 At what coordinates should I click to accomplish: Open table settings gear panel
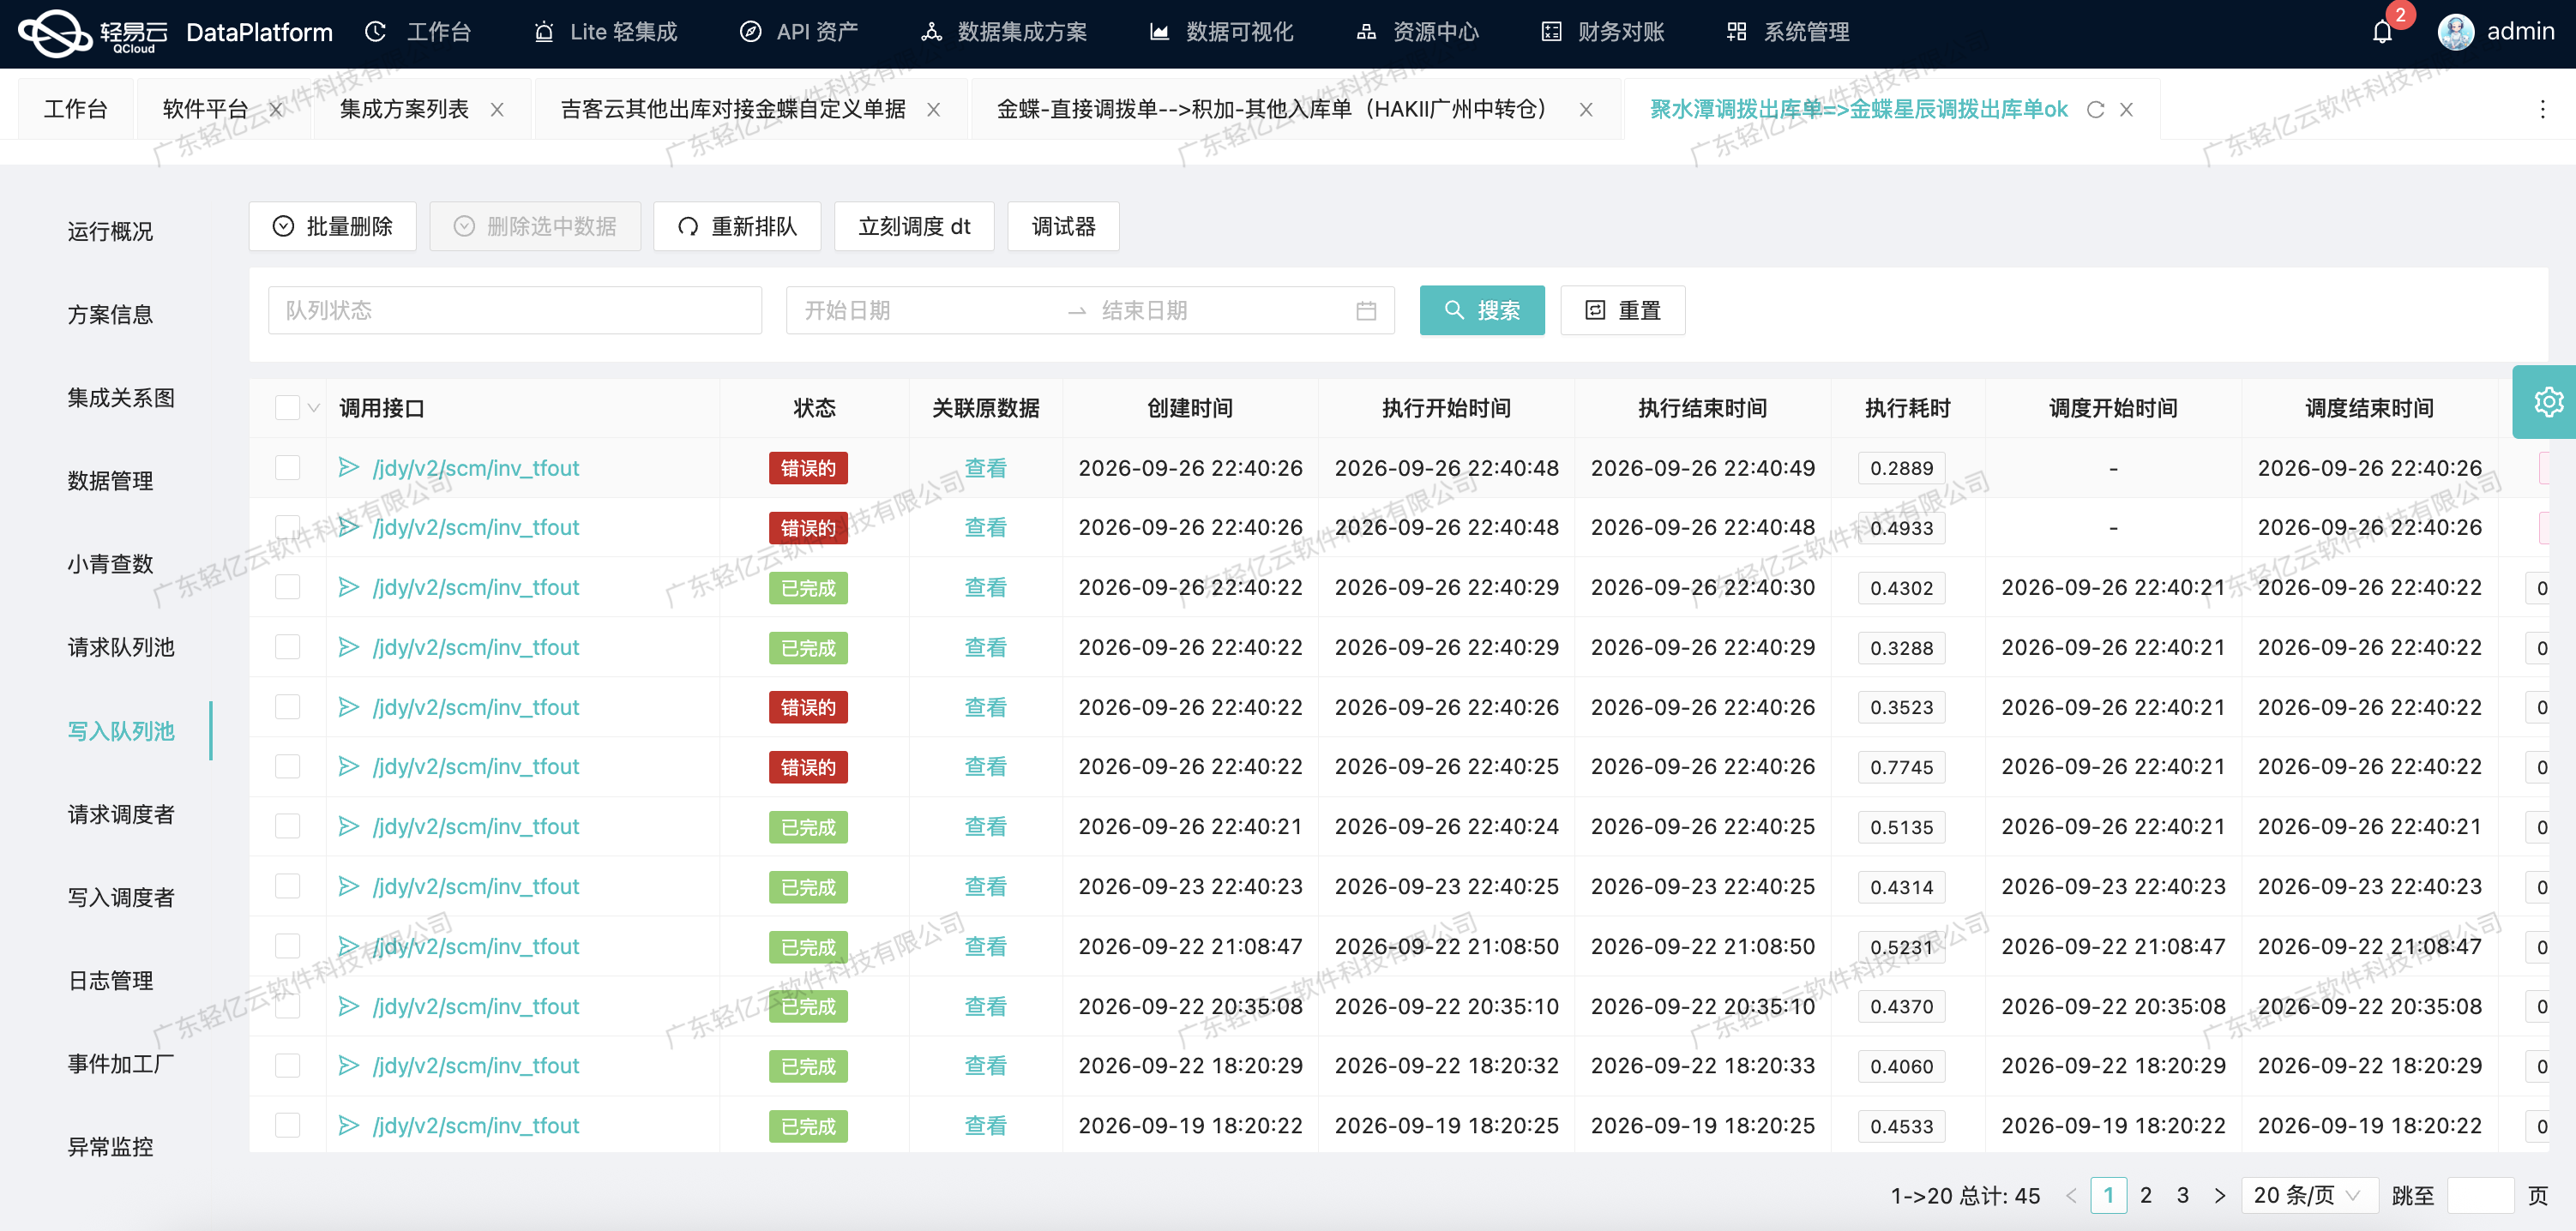(2547, 402)
